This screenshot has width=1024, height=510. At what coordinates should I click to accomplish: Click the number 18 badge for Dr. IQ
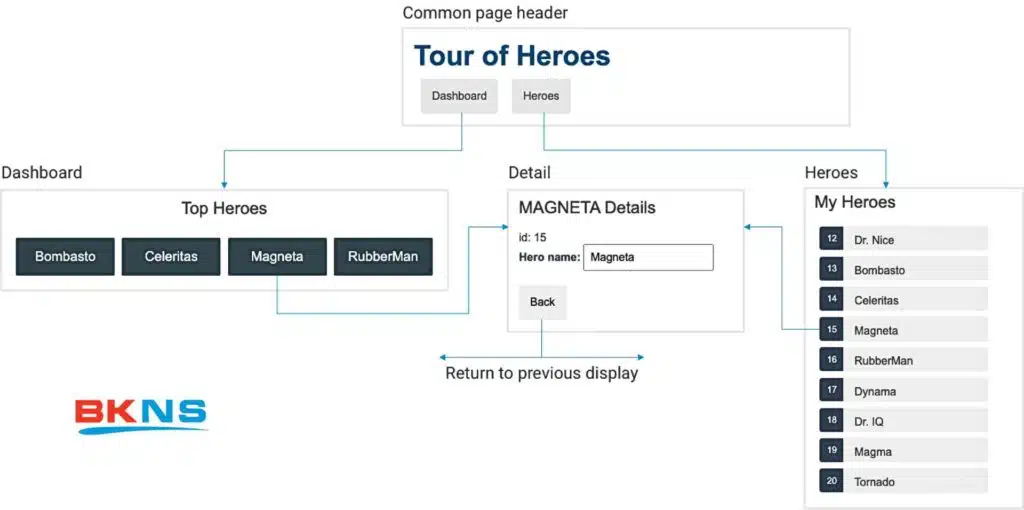pos(831,421)
